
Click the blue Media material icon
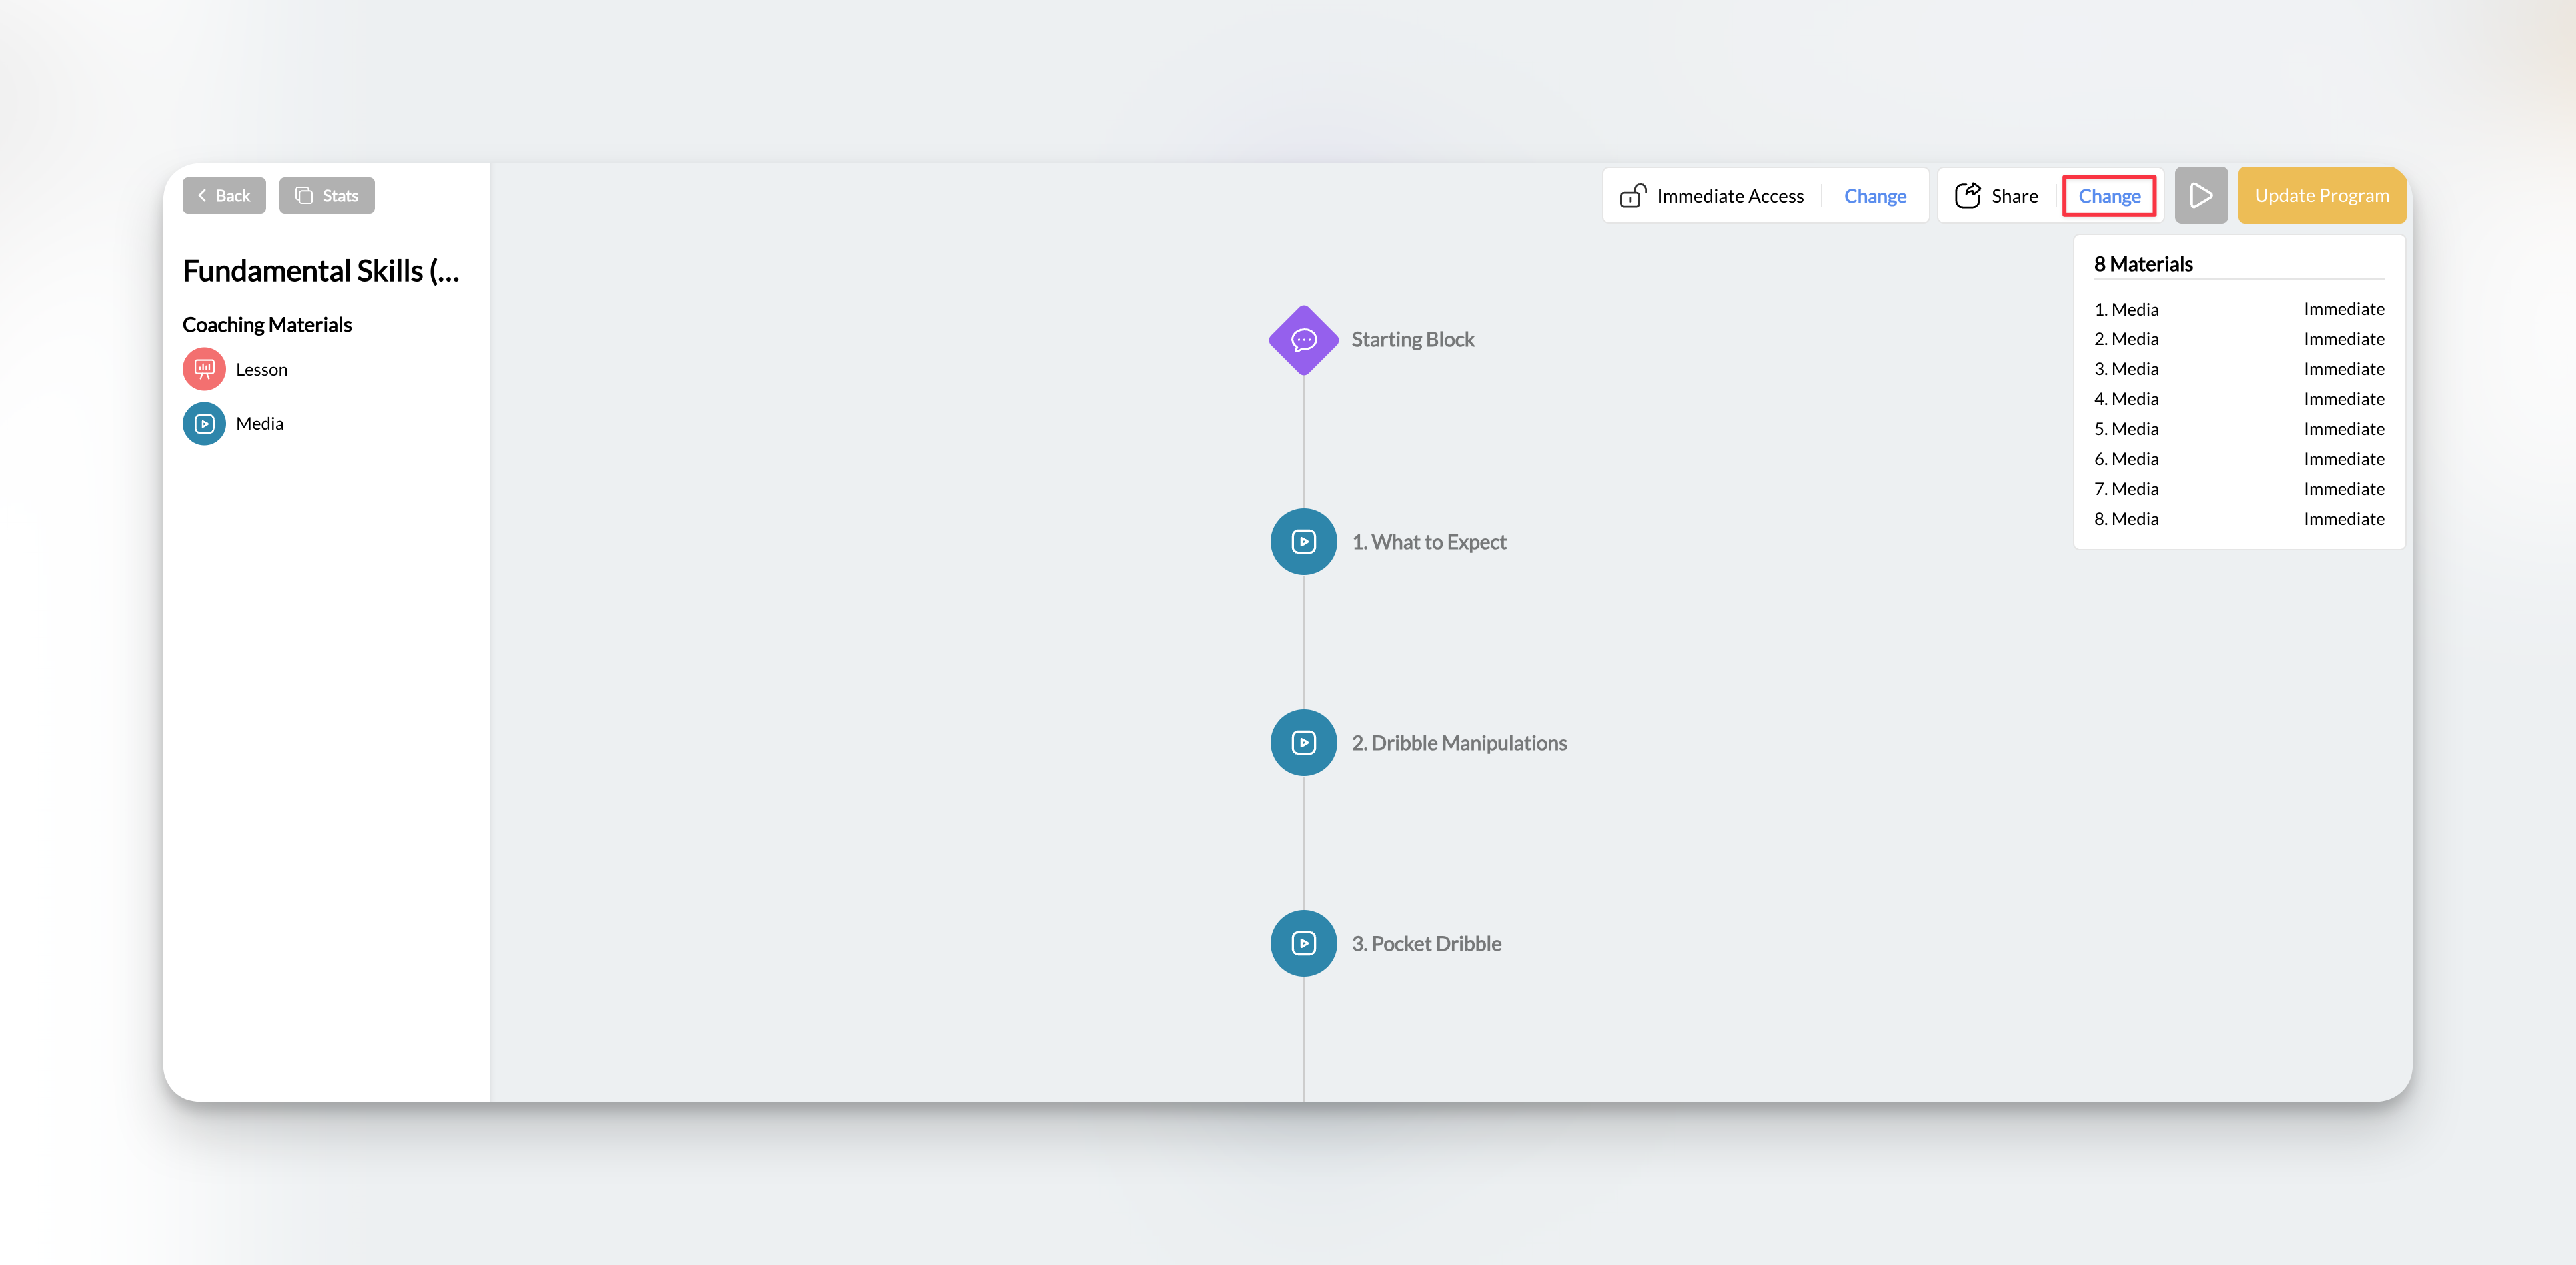coord(204,423)
